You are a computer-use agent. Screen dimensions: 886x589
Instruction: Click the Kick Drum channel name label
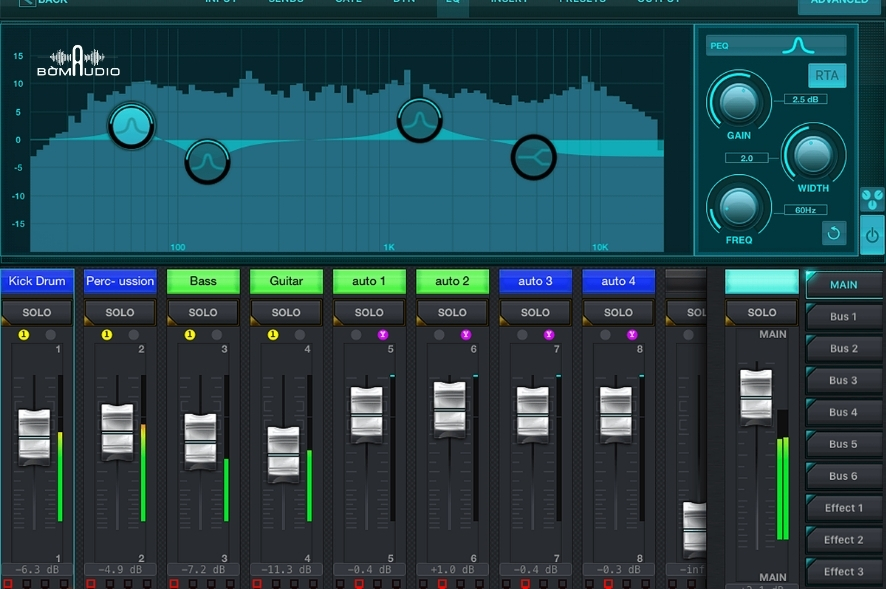(x=37, y=281)
